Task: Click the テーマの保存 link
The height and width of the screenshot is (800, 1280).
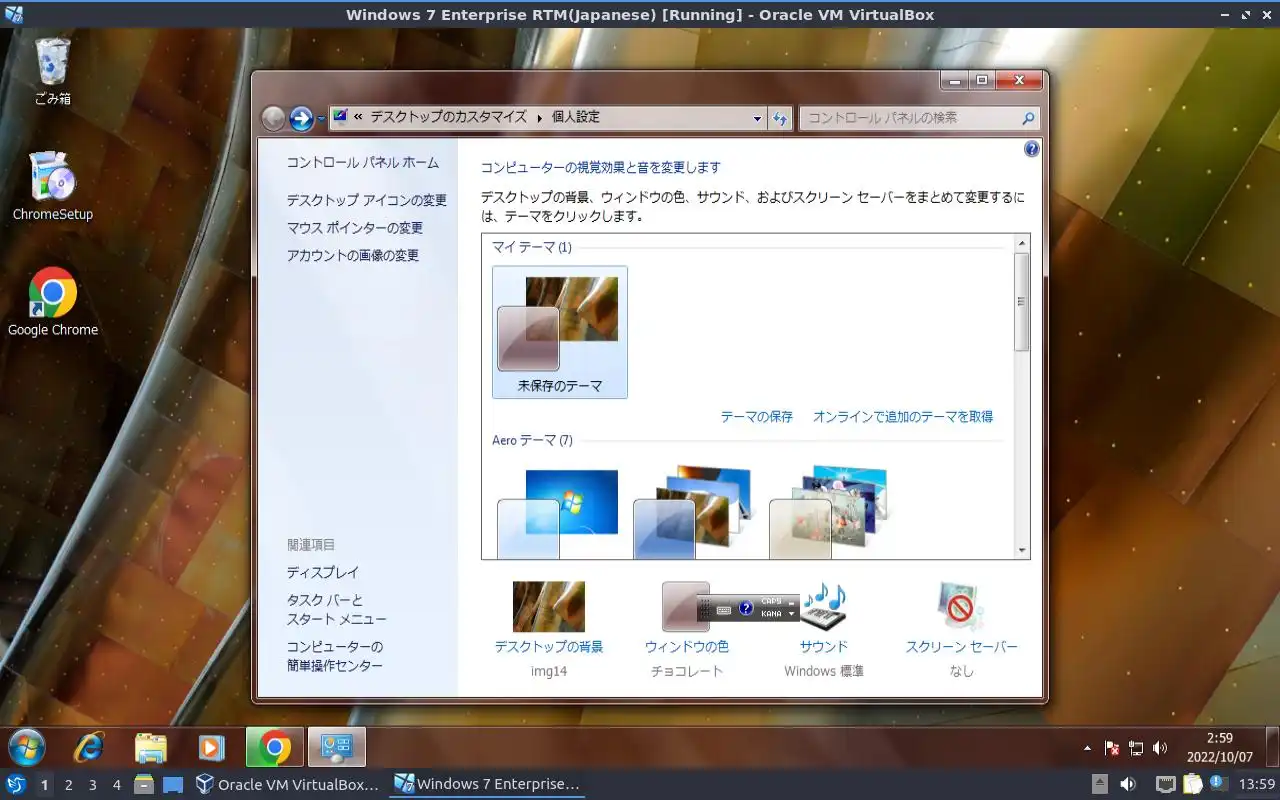Action: 757,417
